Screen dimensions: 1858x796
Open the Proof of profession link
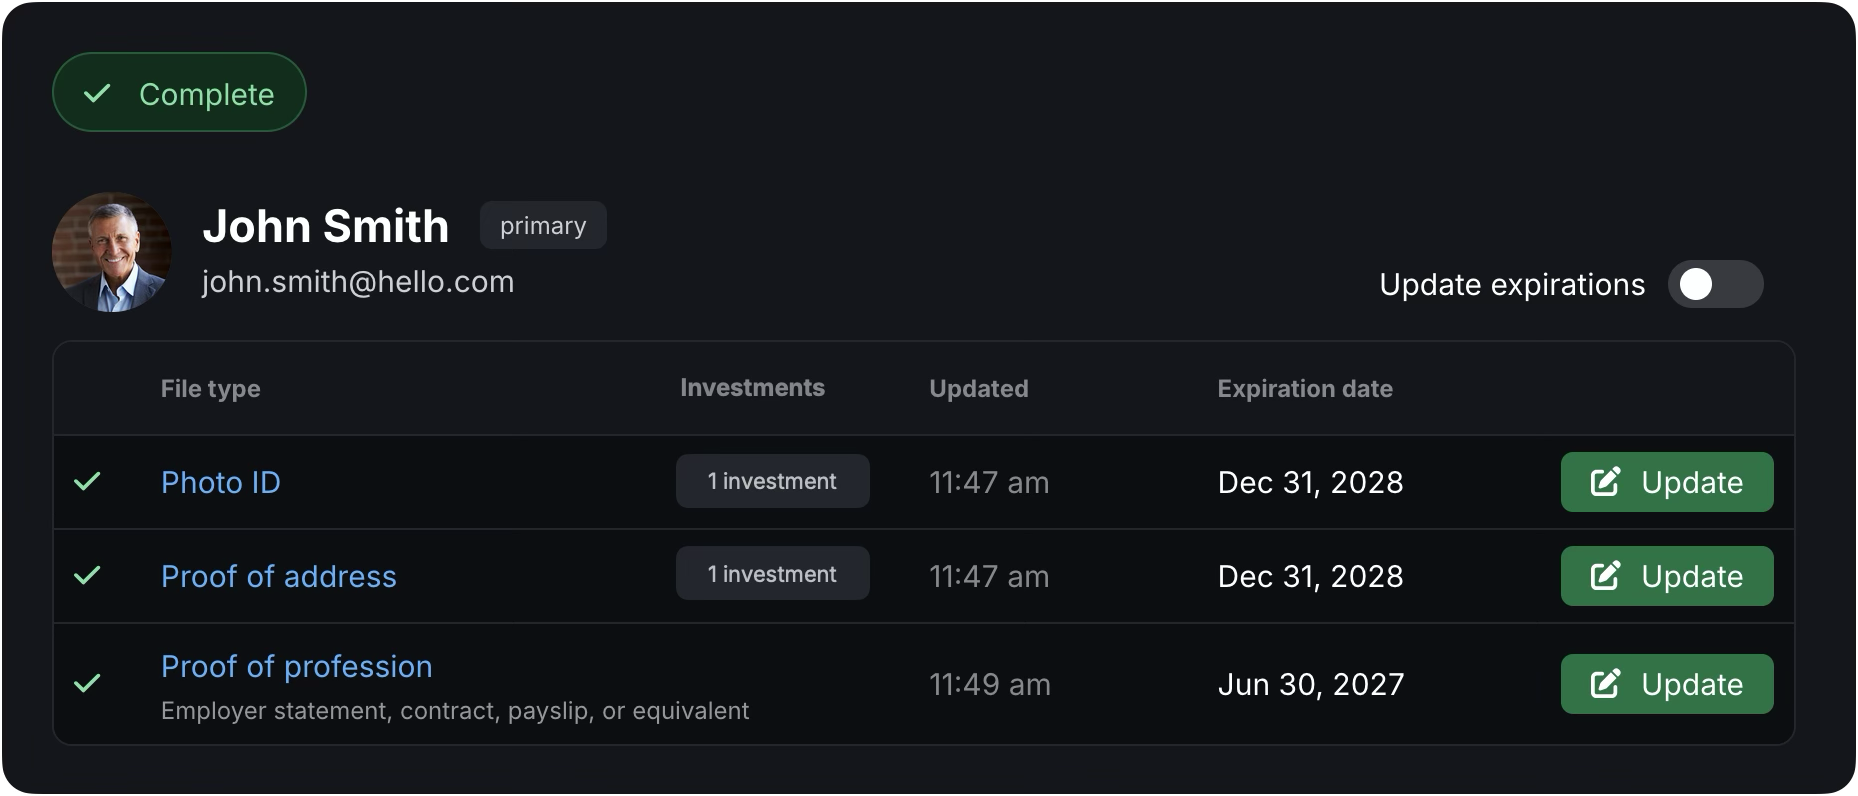coord(297,666)
